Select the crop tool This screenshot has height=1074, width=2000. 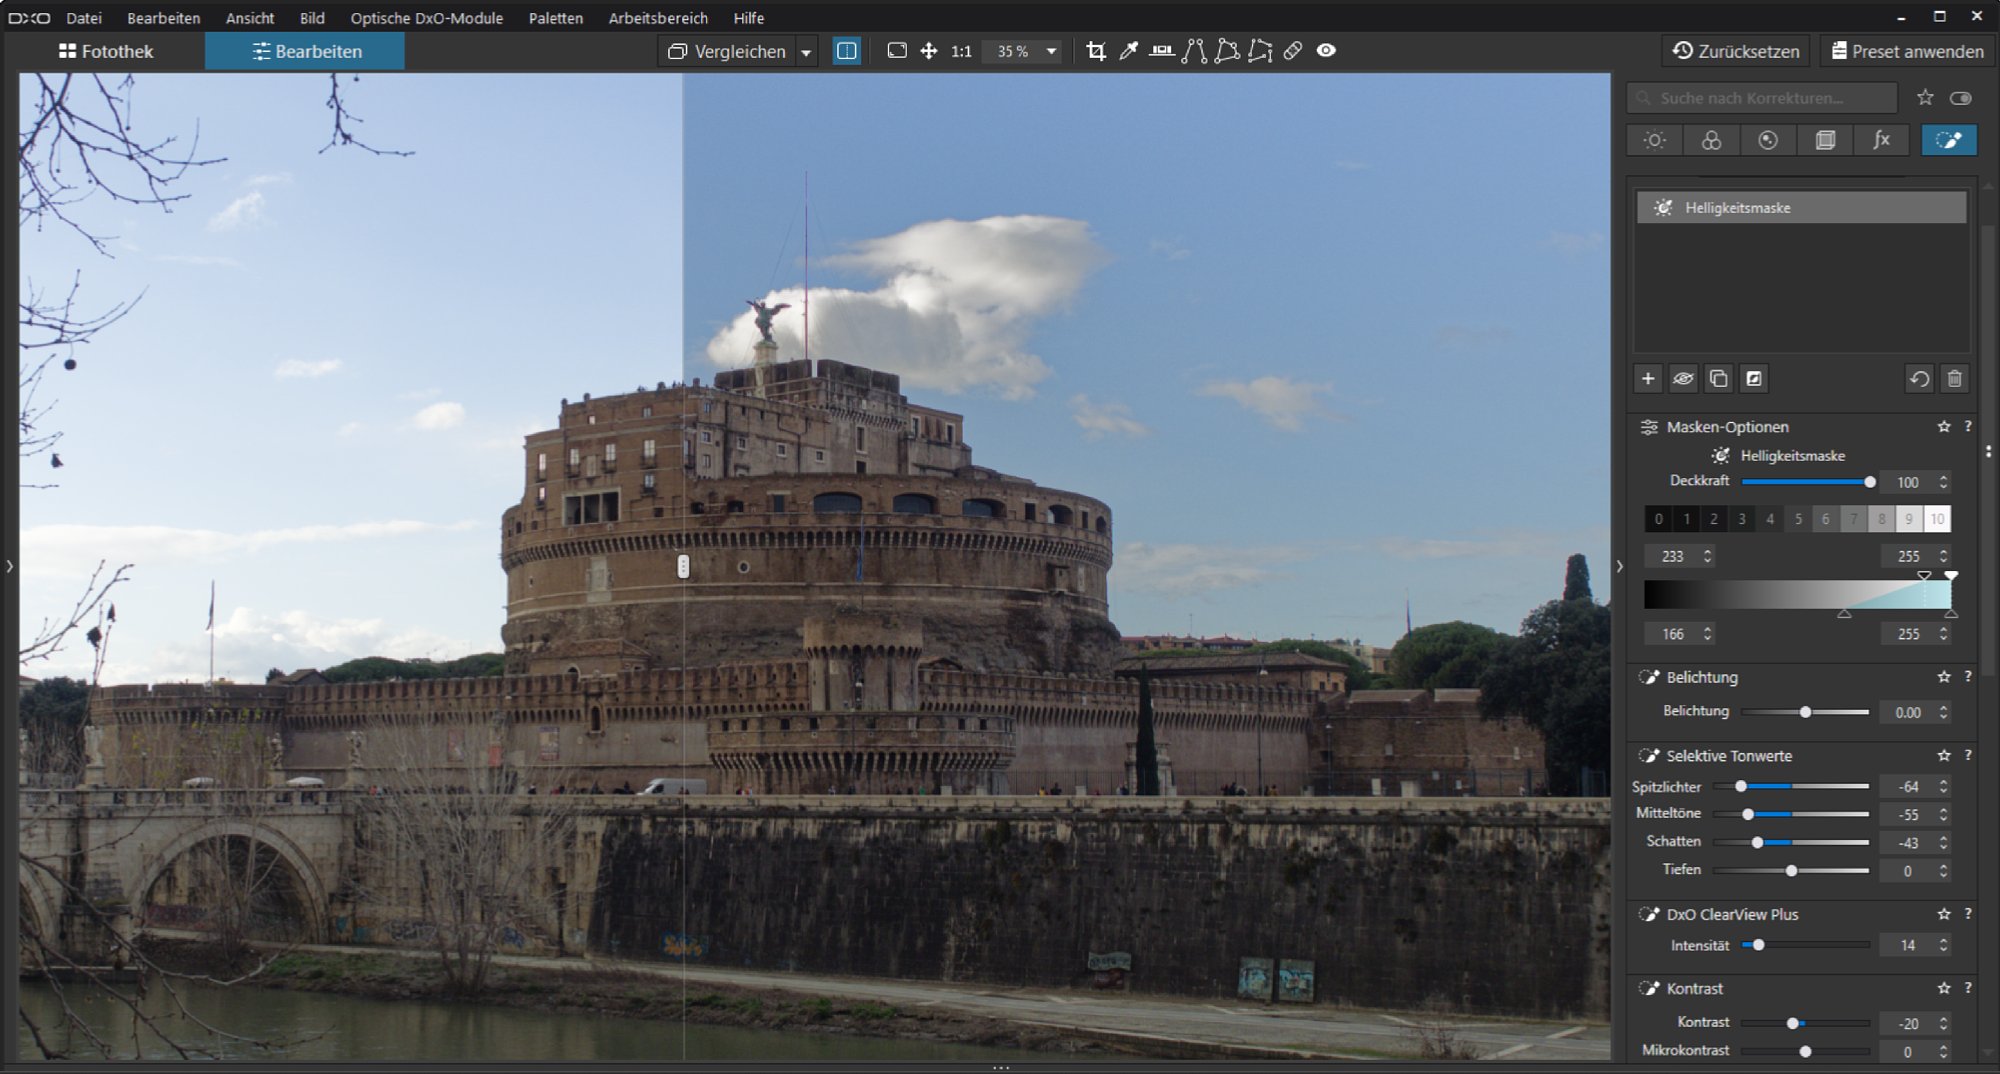click(x=1096, y=51)
